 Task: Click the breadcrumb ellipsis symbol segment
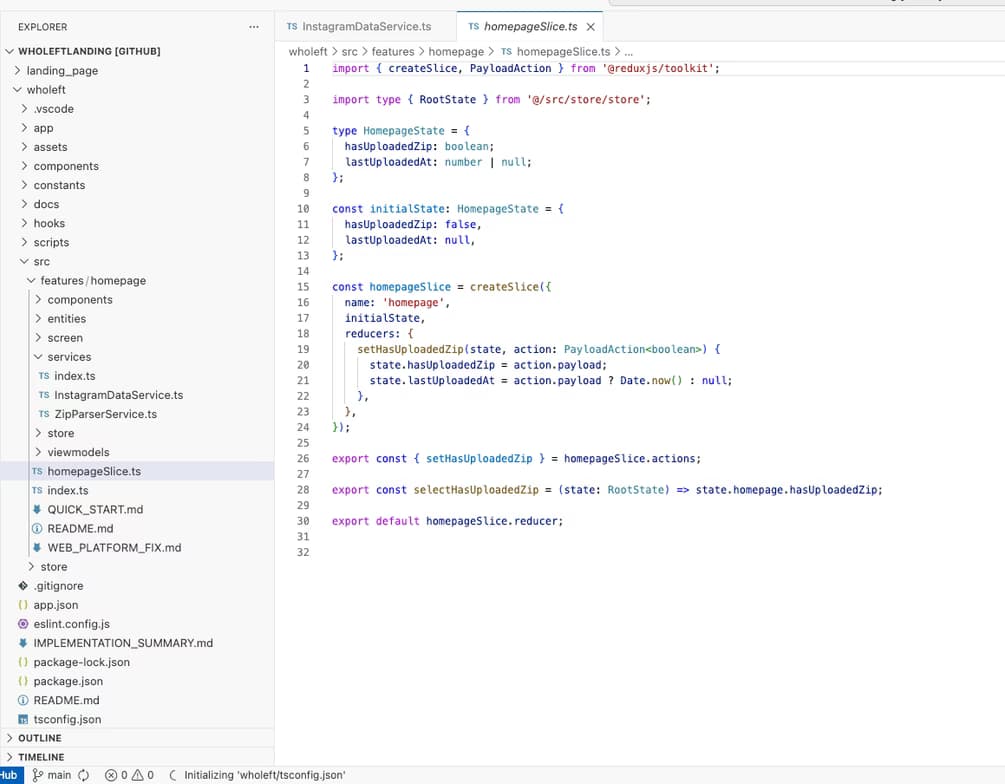click(x=629, y=52)
